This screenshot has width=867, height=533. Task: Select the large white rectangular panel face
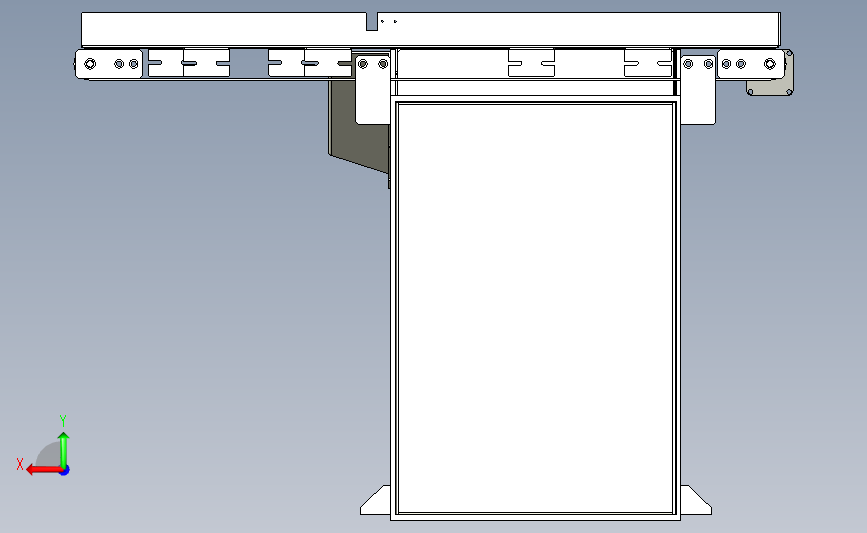tap(535, 308)
